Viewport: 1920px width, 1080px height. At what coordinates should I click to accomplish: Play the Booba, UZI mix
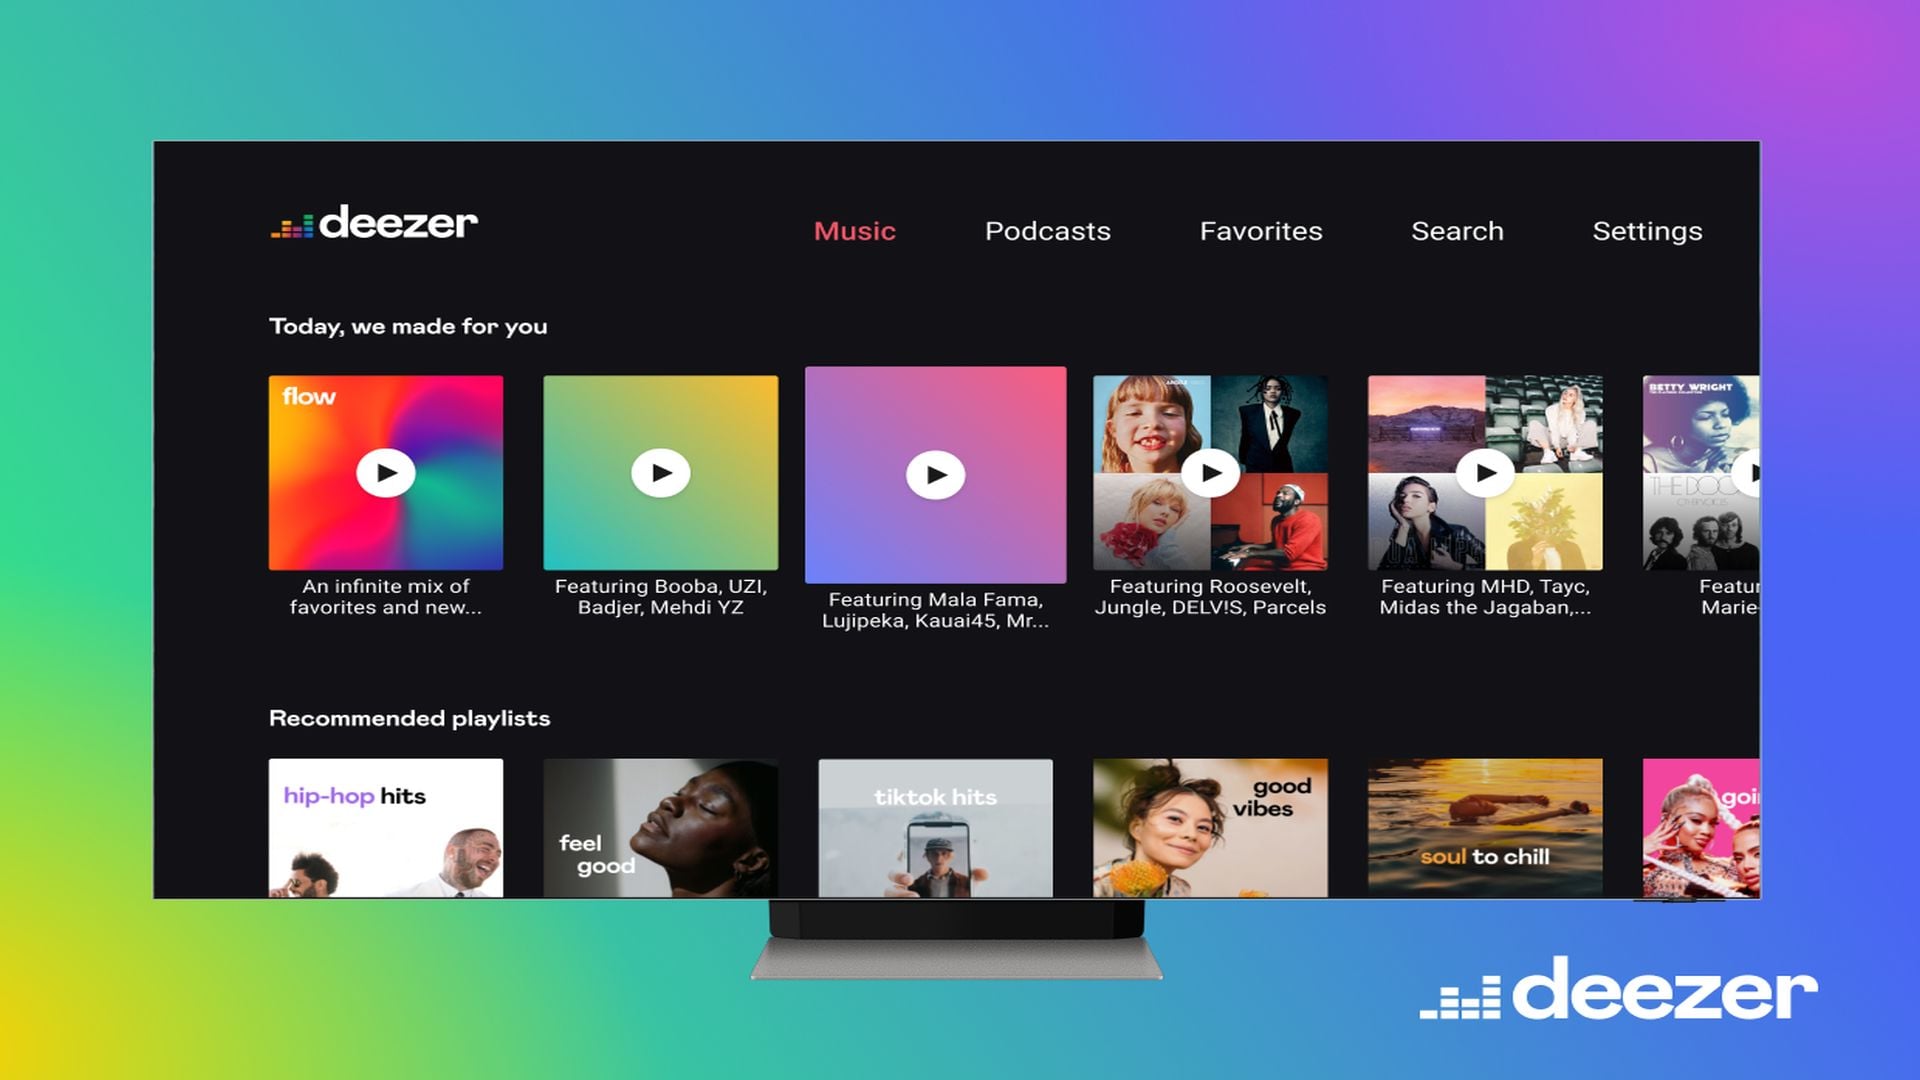click(x=660, y=473)
